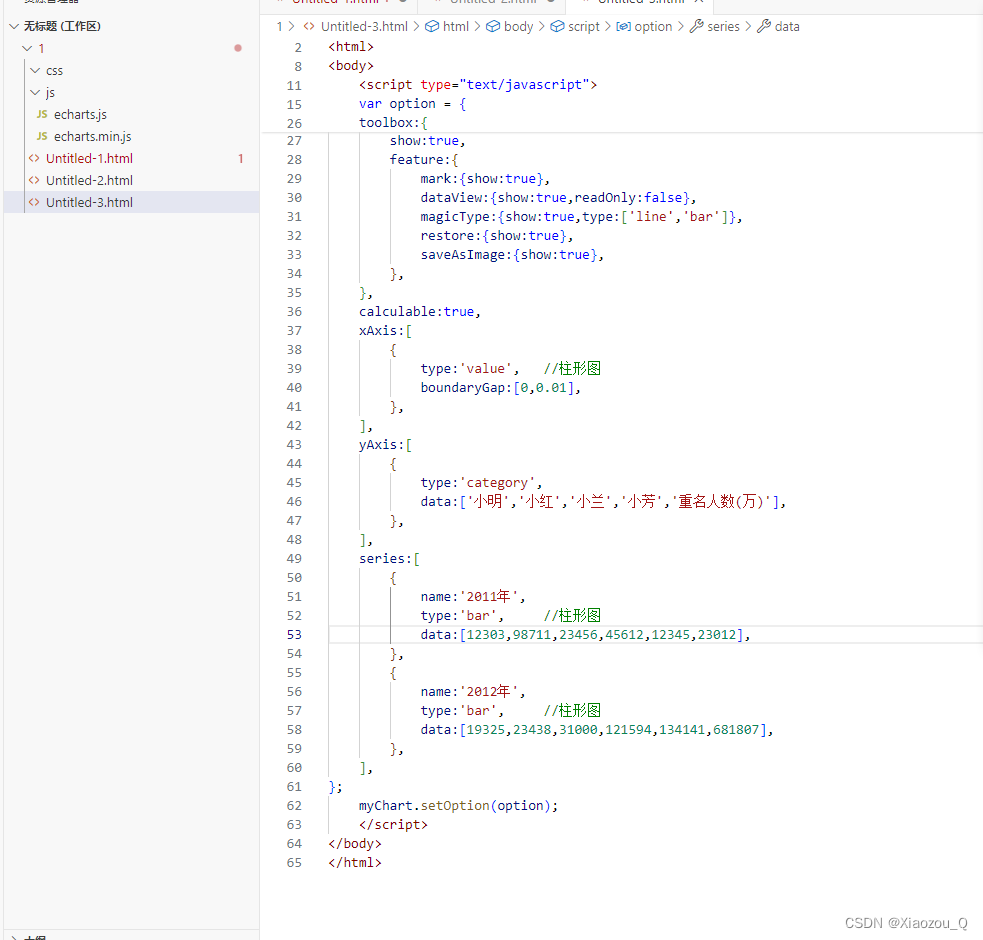
Task: Collapse folder 1 in the explorer tree
Action: (x=27, y=48)
